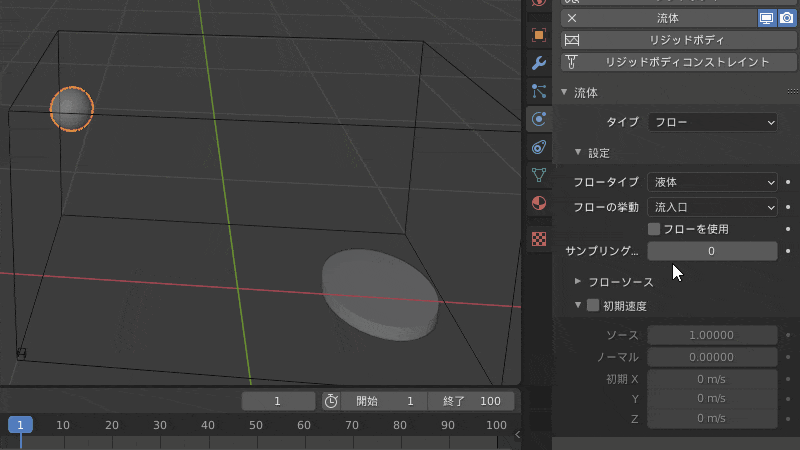Click the Z initial velocity field
This screenshot has width=800, height=450.
coord(712,418)
